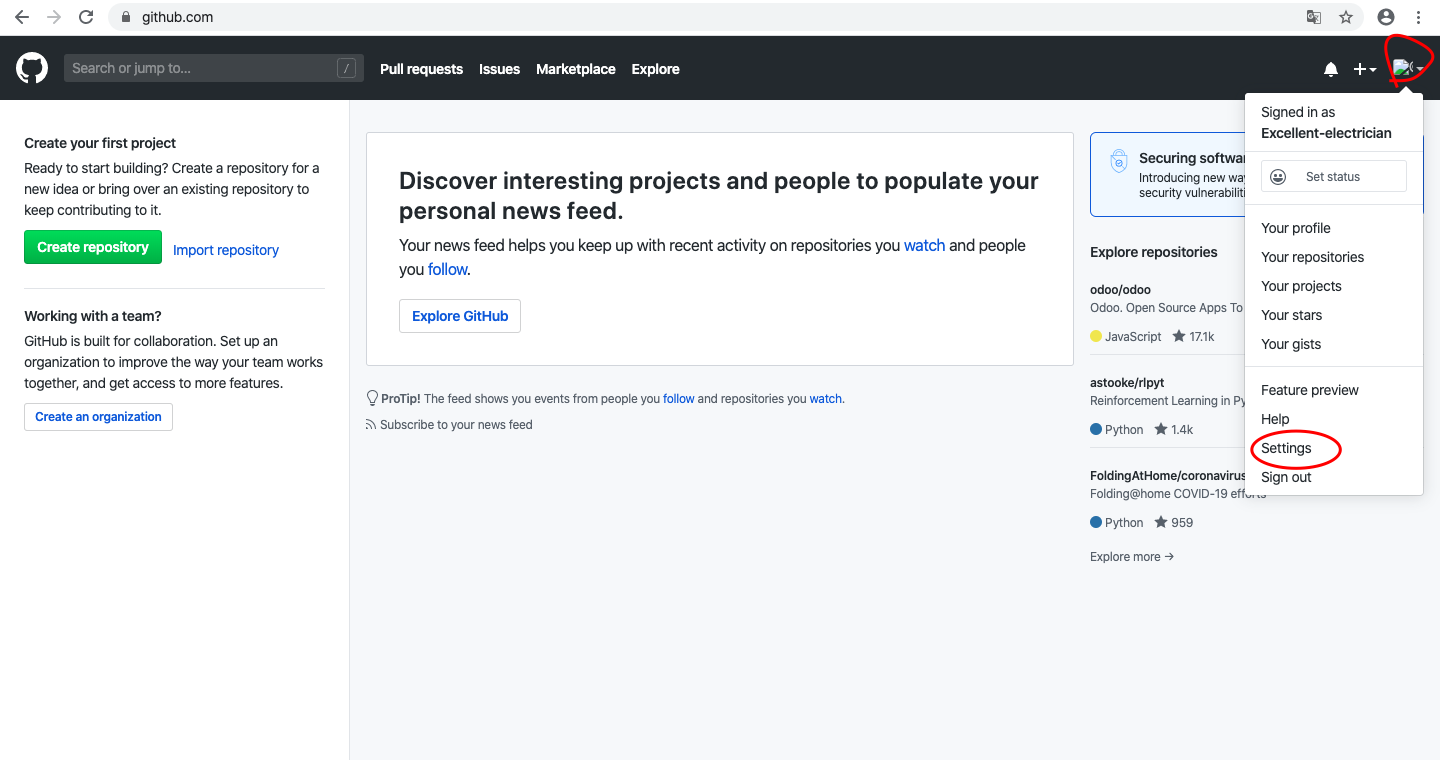Image resolution: width=1440 pixels, height=760 pixels.
Task: Click the Create your first project heading
Action: coord(100,143)
